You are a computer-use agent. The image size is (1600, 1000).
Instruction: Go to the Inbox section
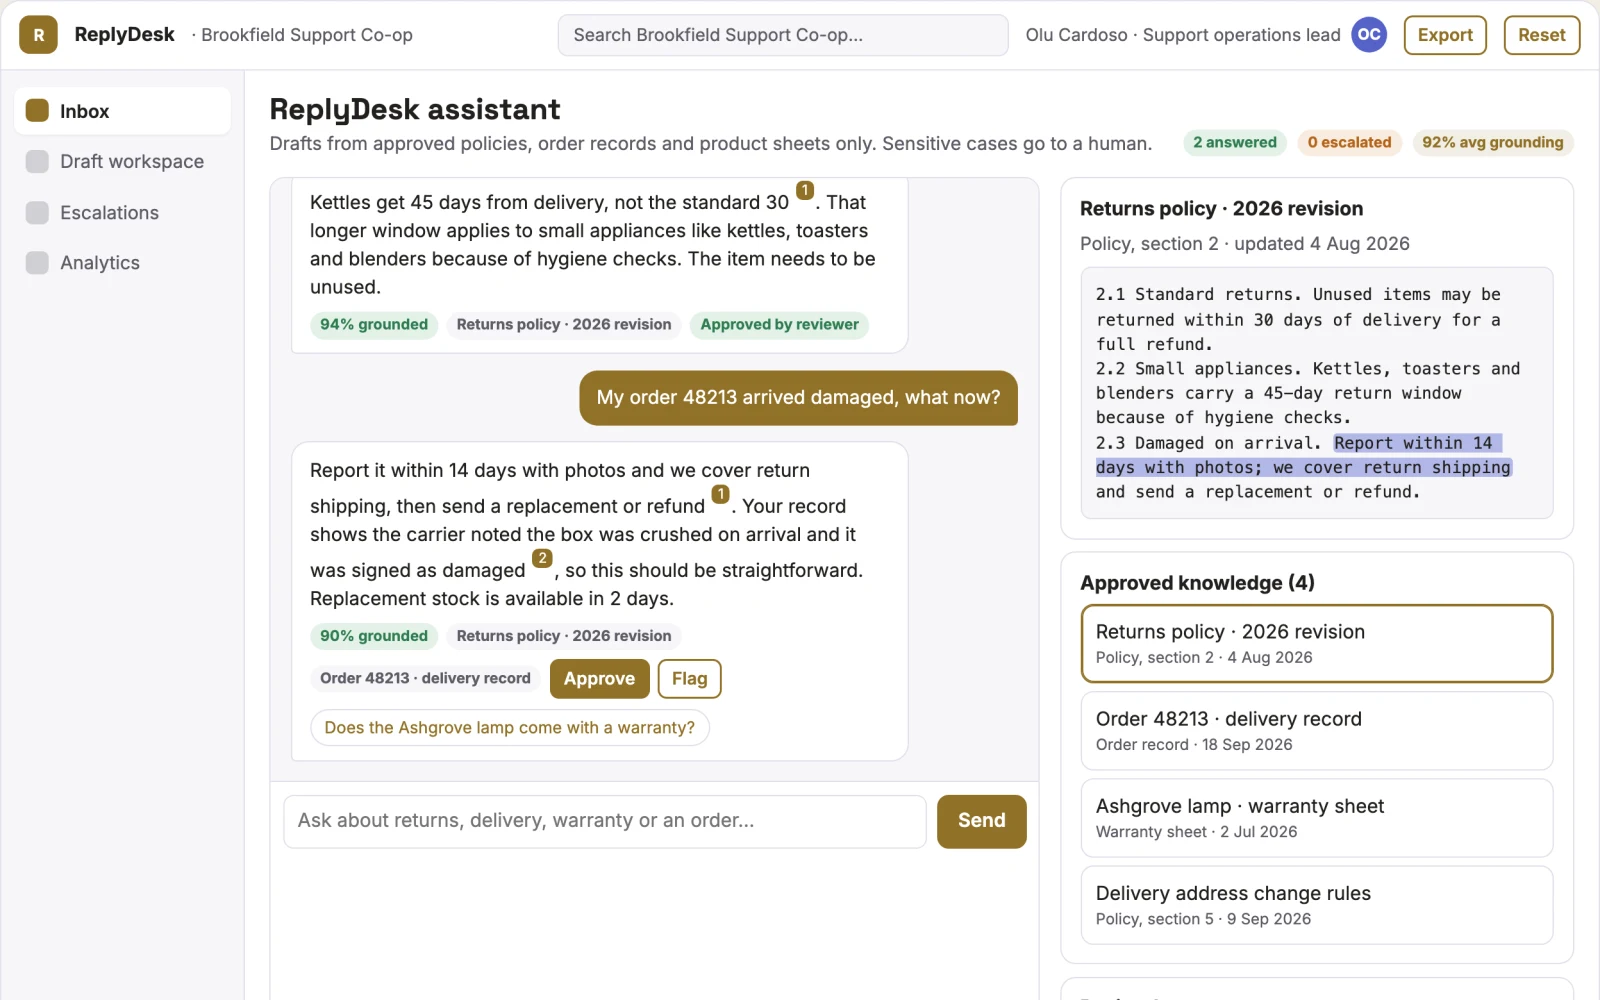coord(122,111)
